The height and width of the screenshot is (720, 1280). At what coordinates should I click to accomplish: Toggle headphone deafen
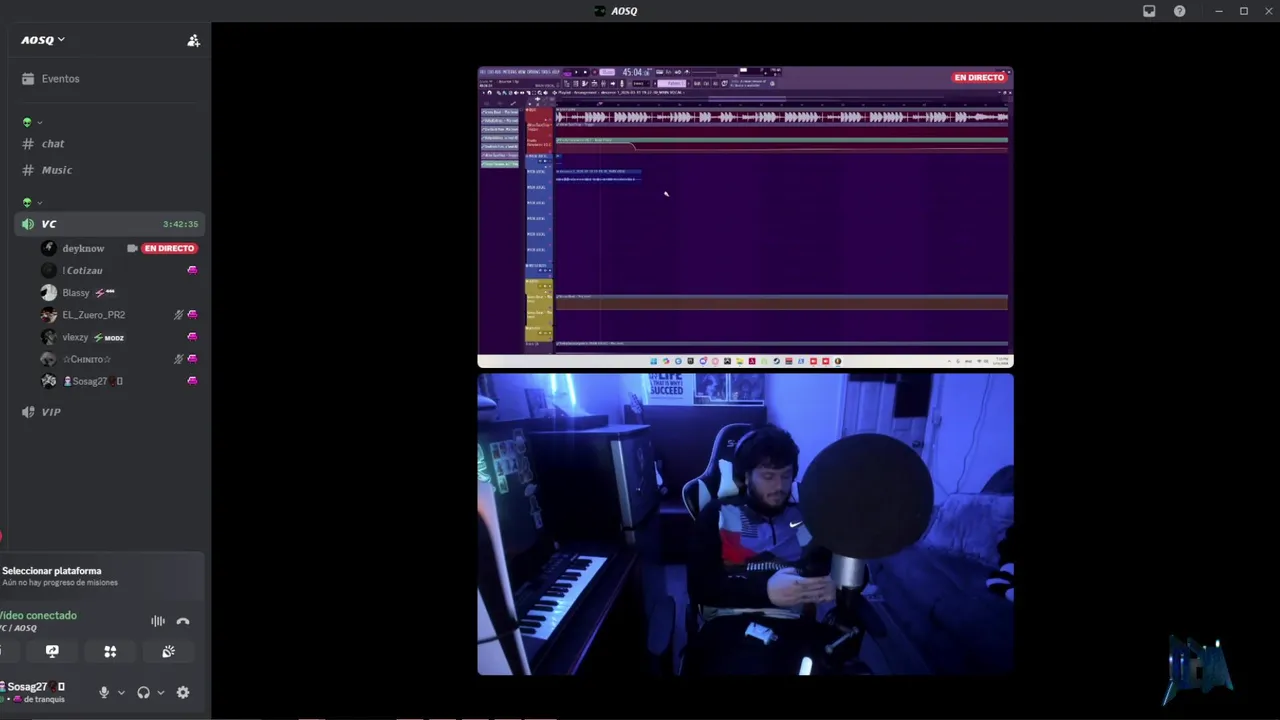(x=143, y=692)
